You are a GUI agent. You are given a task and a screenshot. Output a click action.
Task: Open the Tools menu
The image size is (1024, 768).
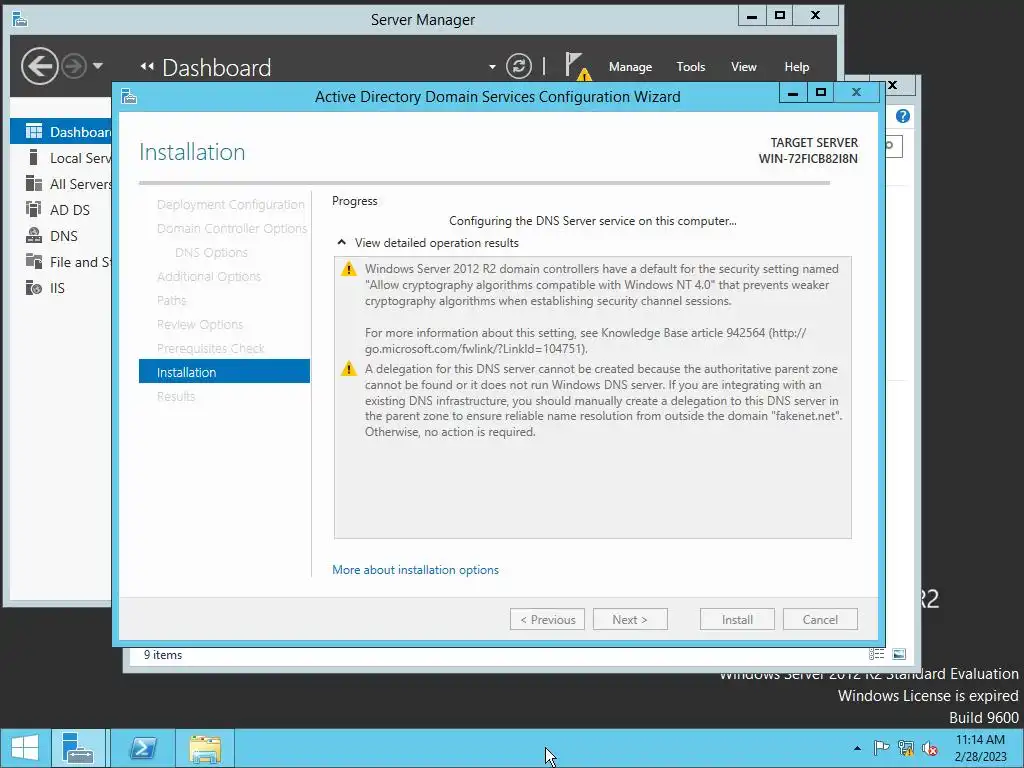[690, 67]
